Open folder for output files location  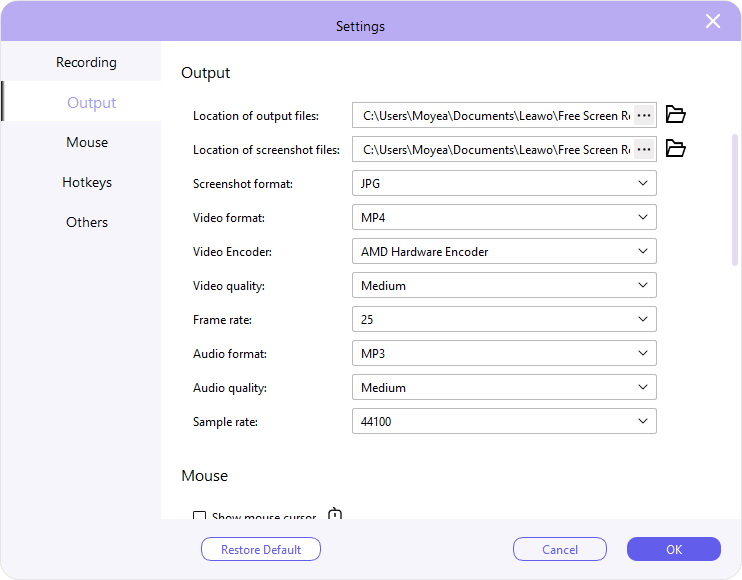[x=676, y=115]
